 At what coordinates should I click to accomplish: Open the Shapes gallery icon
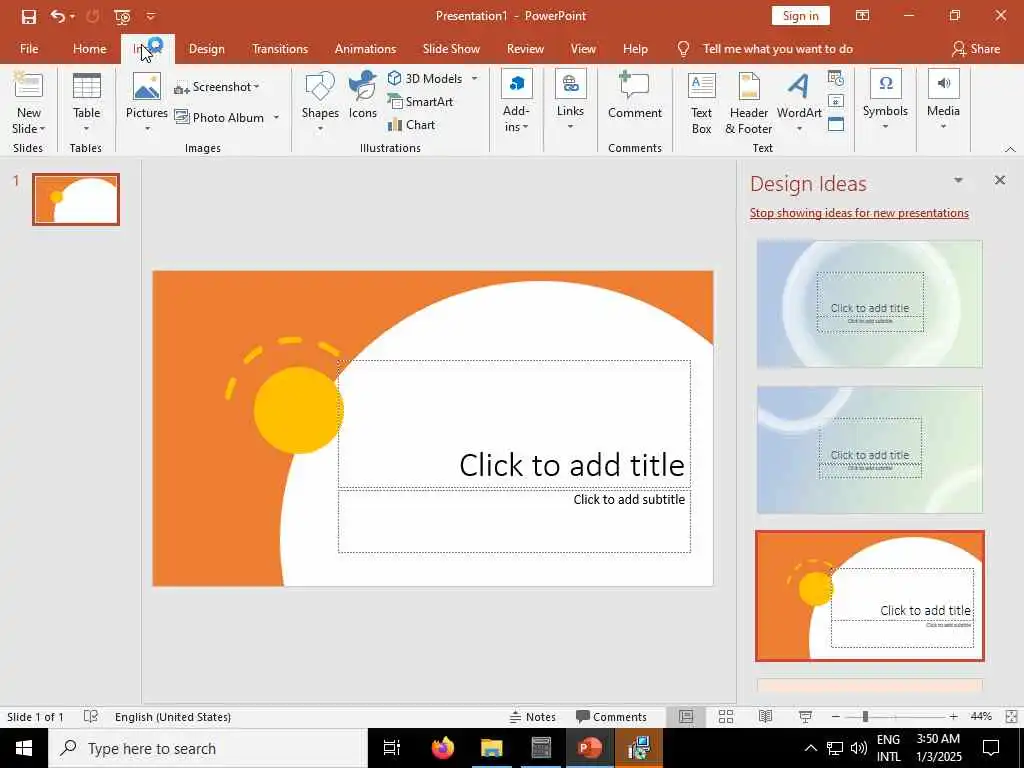320,86
